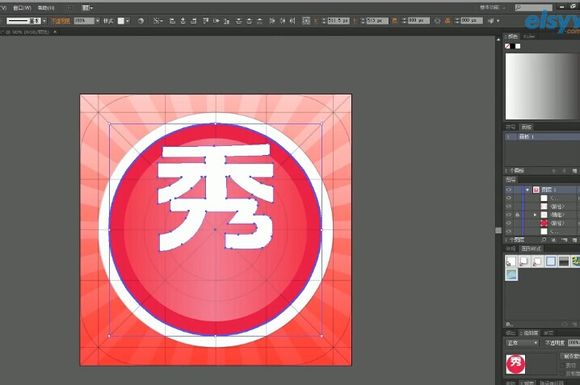Screen dimensions: 580x385
Task: Switch to the 图形样式 Graphic Styles tab
Action: pyautogui.click(x=531, y=249)
